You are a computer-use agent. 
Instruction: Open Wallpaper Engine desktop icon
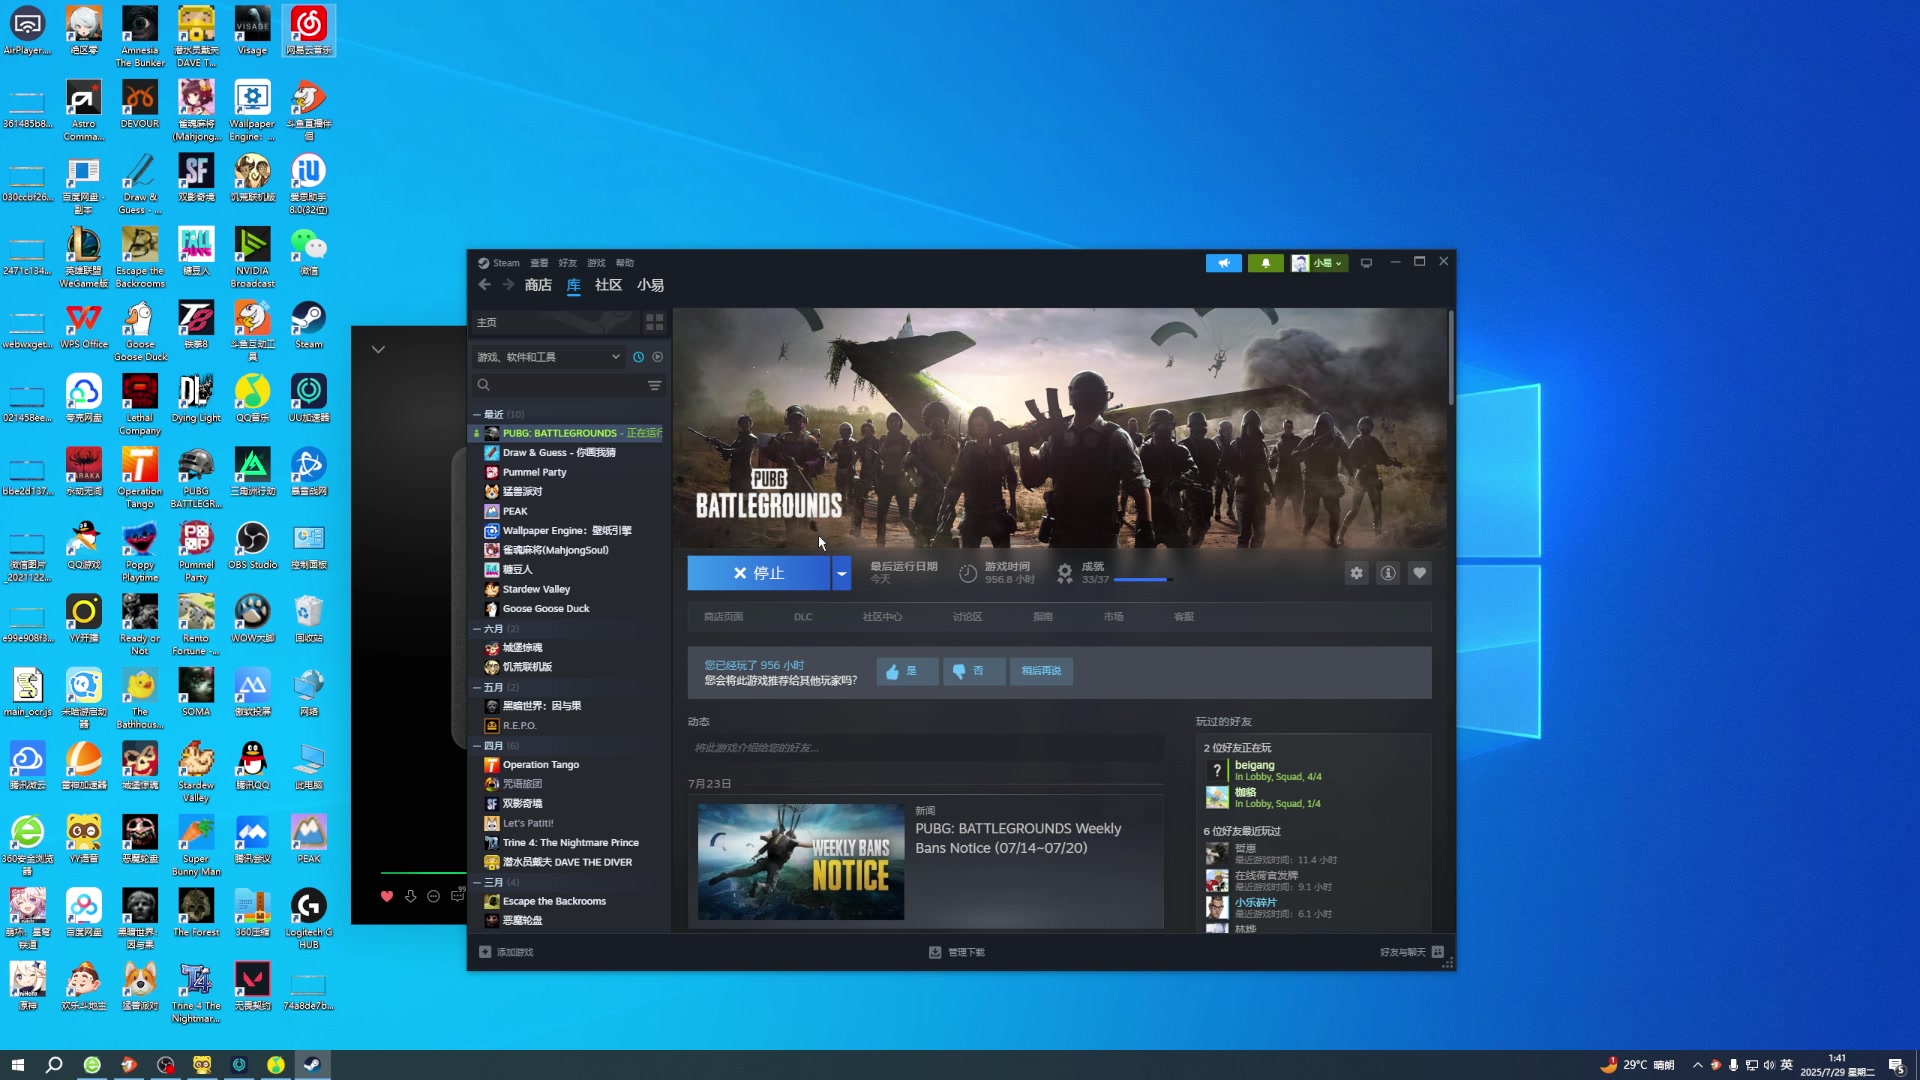pos(252,111)
